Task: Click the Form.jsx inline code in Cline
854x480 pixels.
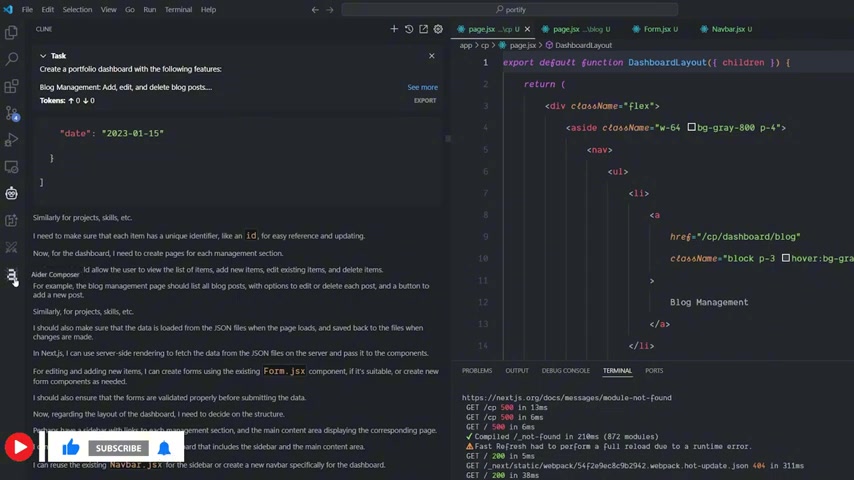Action: tap(284, 371)
